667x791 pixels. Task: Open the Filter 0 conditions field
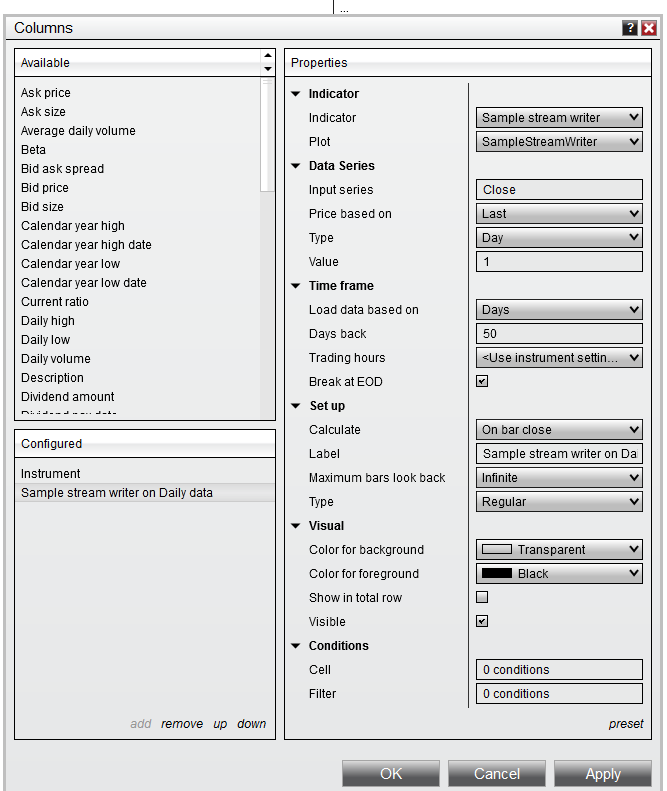pos(559,694)
